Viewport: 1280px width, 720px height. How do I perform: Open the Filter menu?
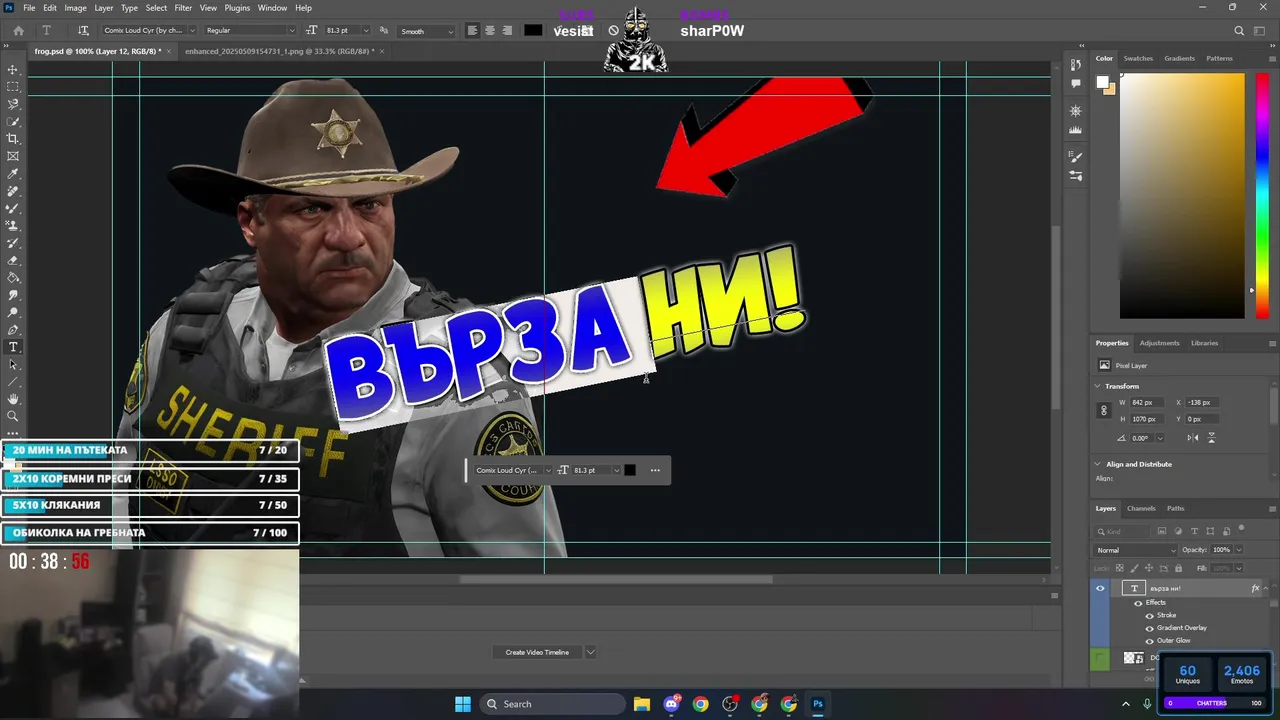pos(183,8)
